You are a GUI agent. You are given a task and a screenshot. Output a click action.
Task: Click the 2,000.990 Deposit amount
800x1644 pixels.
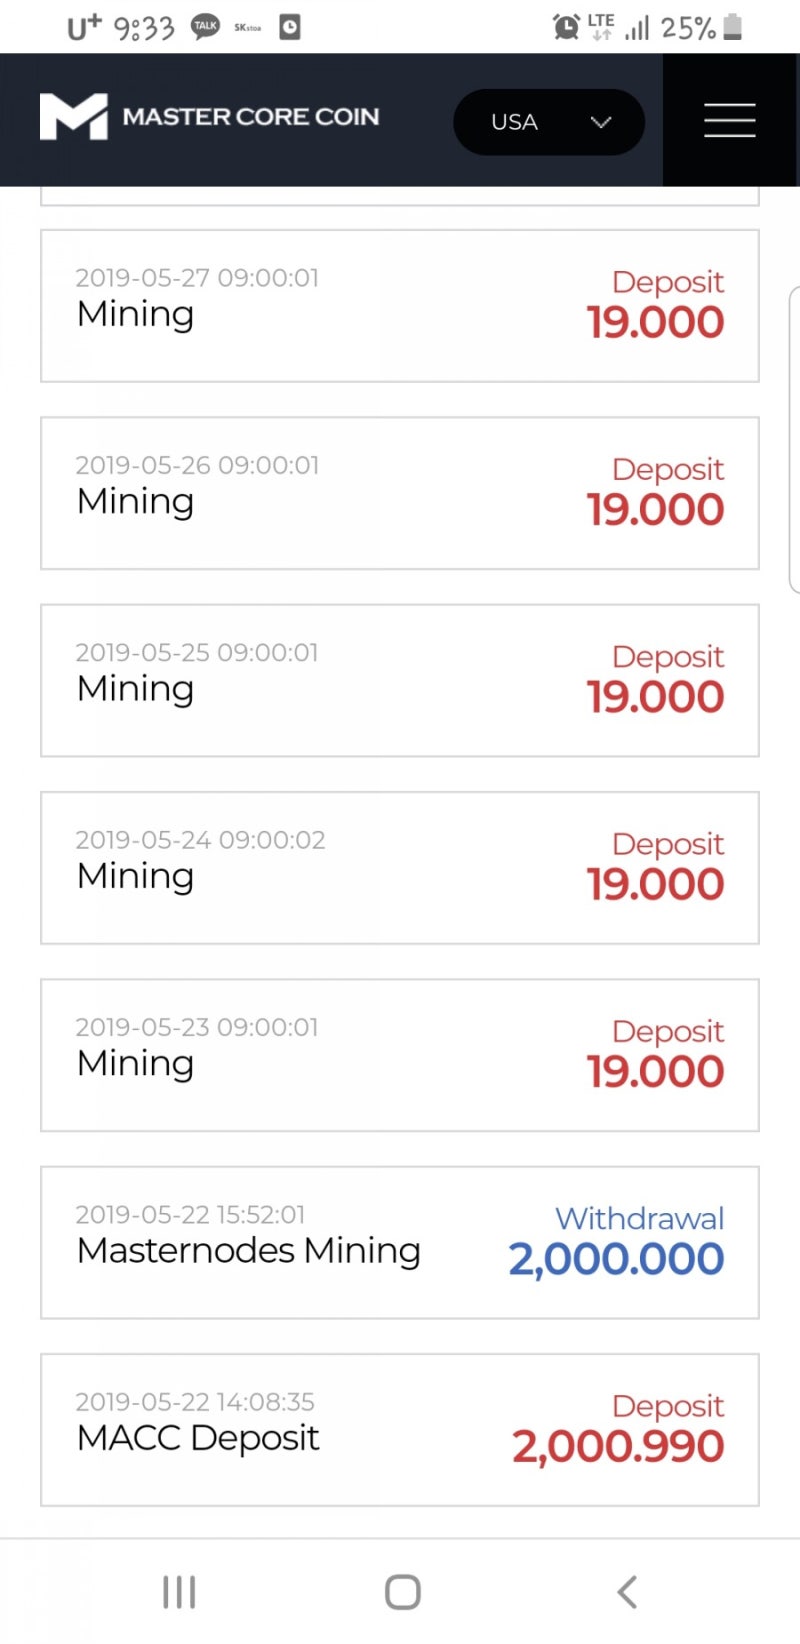(x=618, y=1446)
